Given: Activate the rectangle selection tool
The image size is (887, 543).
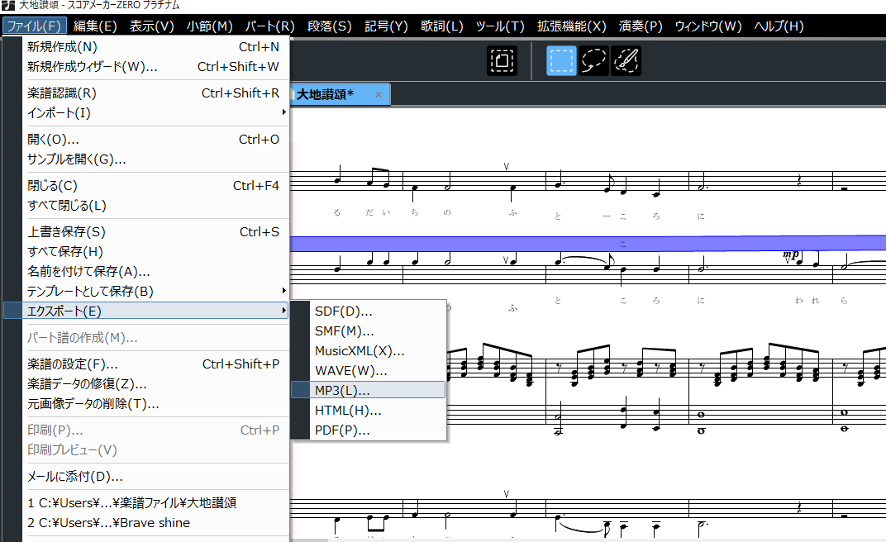Looking at the screenshot, I should pyautogui.click(x=561, y=61).
